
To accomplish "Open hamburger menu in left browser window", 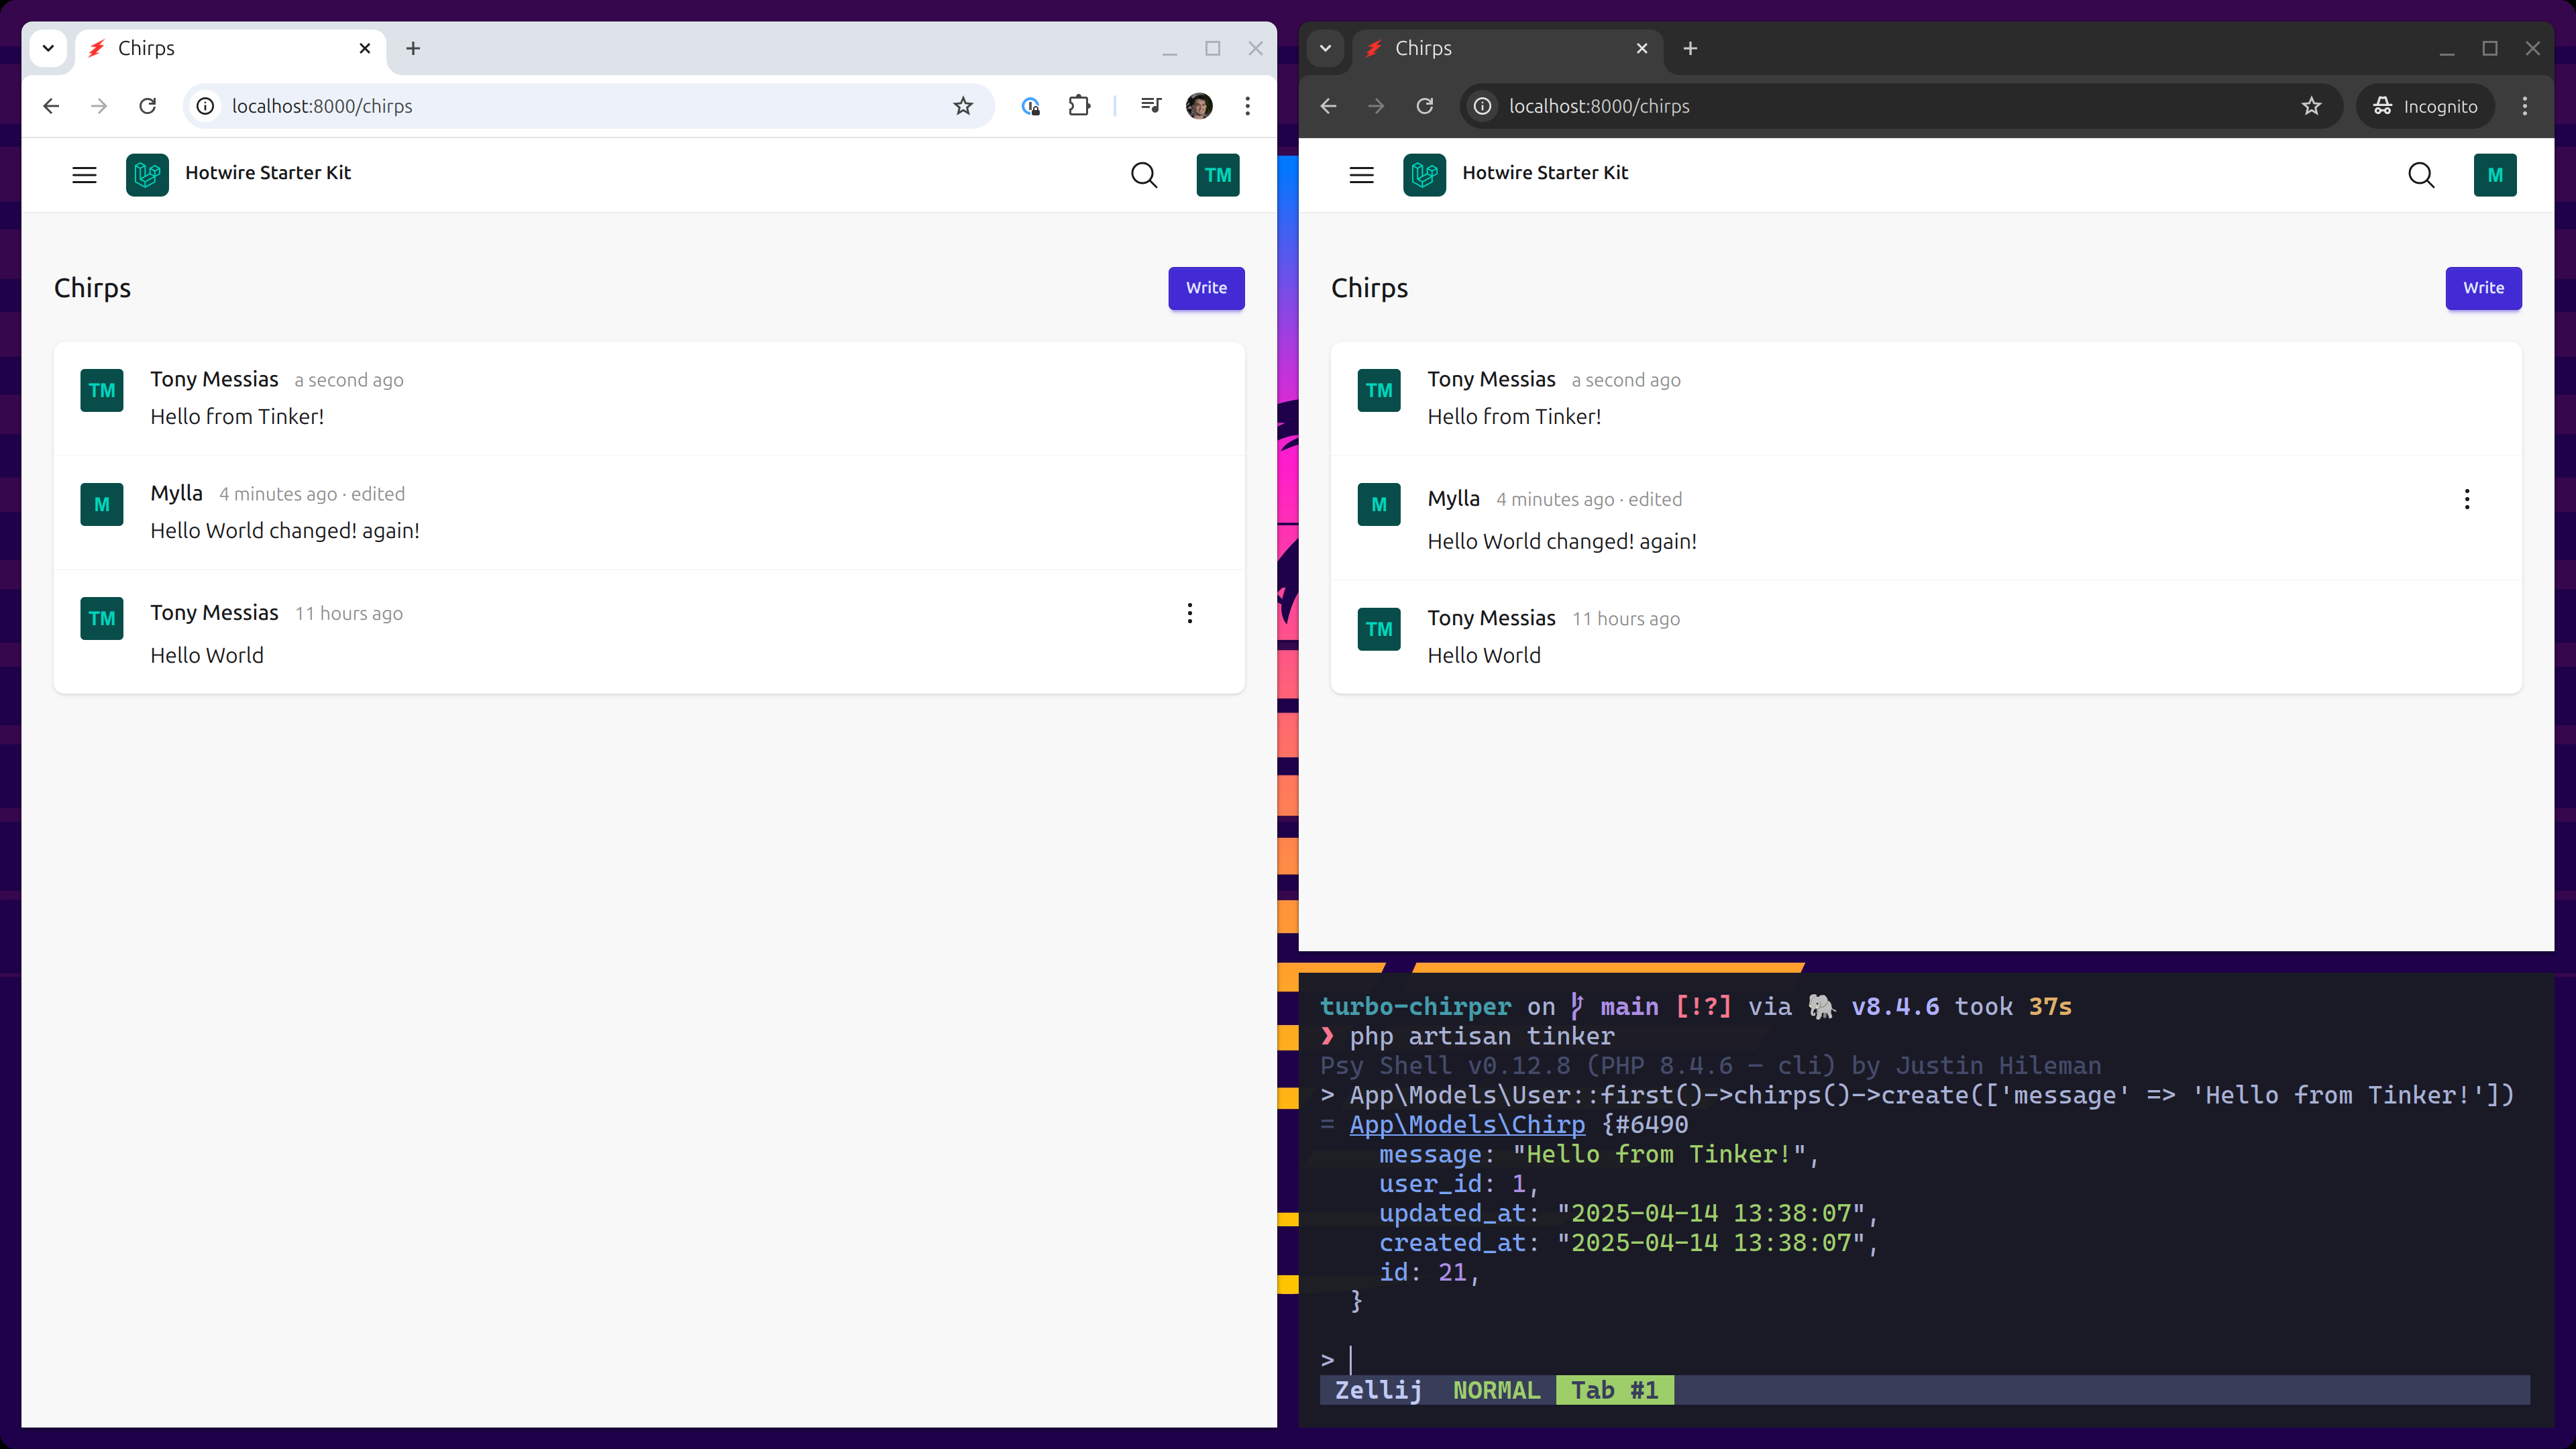I will [x=84, y=175].
